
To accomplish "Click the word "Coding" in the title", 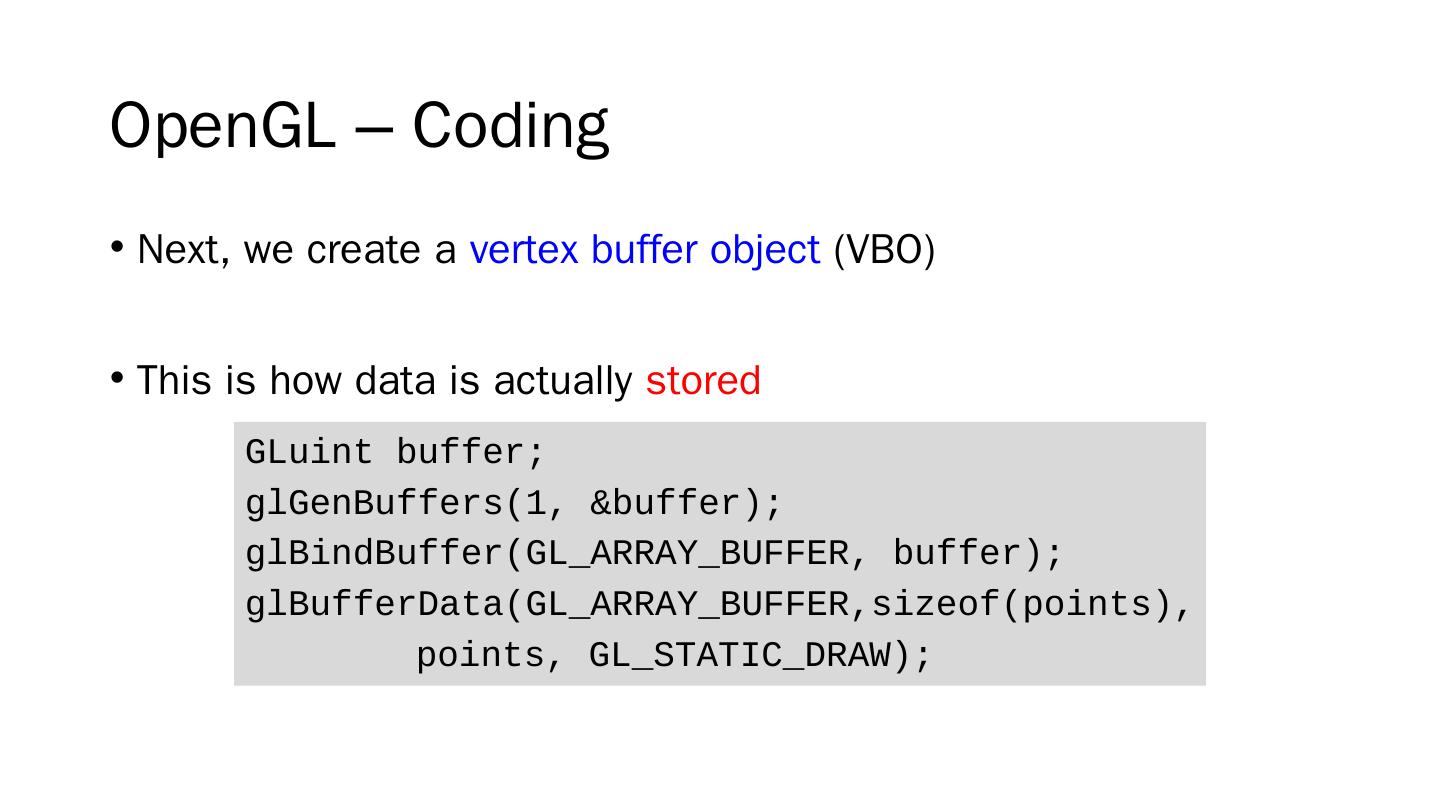I will (510, 127).
